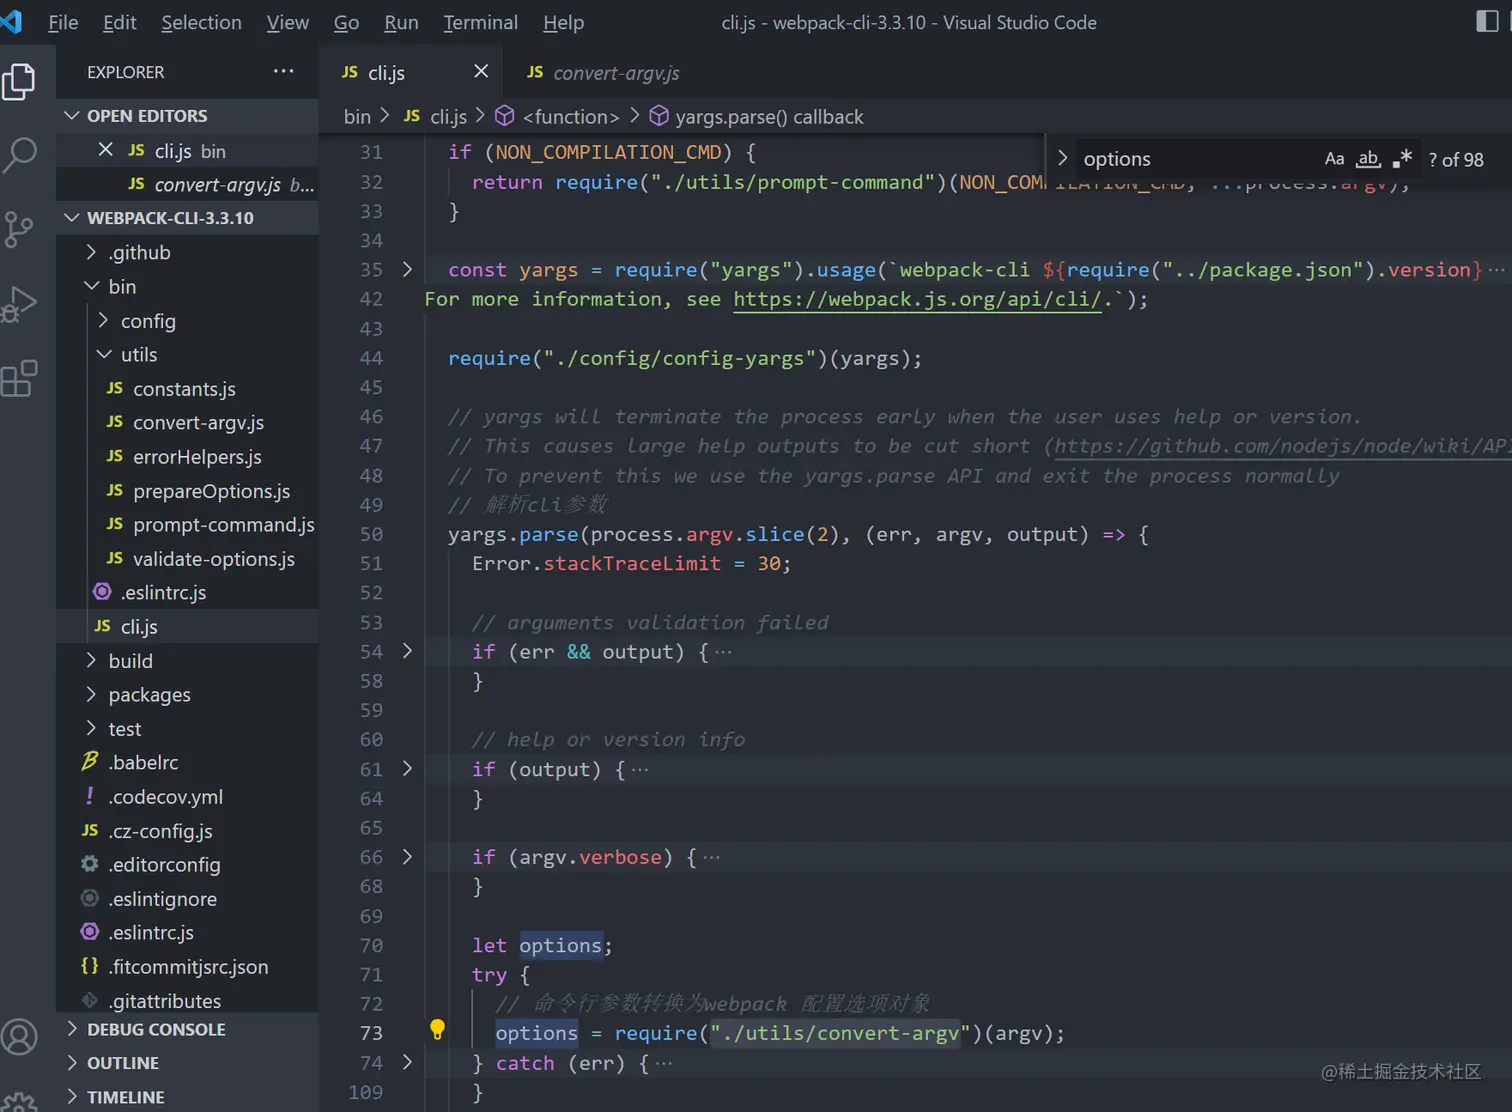The image size is (1512, 1112).
Task: Open the Accounts menu icon
Action: click(x=20, y=1037)
